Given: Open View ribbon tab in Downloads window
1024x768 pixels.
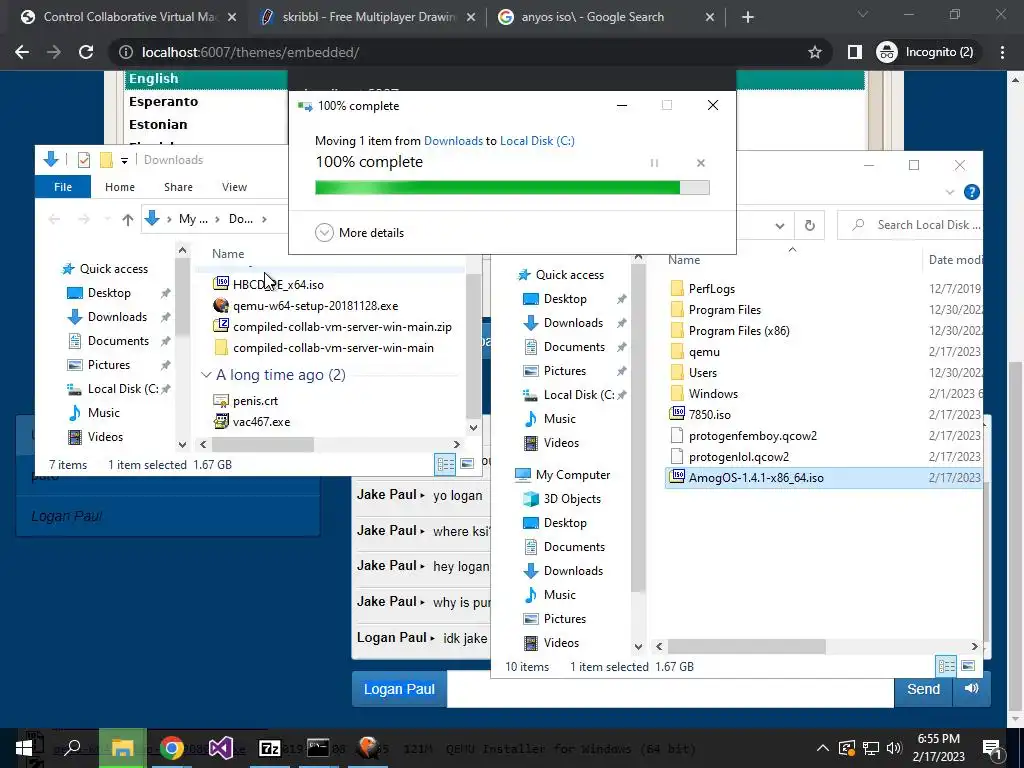Looking at the screenshot, I should pos(234,187).
